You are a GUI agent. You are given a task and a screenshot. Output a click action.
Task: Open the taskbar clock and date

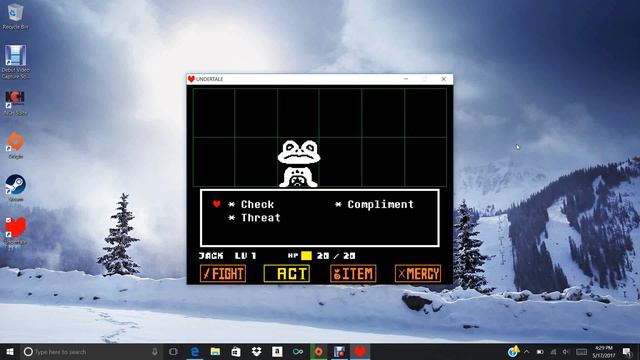604,351
